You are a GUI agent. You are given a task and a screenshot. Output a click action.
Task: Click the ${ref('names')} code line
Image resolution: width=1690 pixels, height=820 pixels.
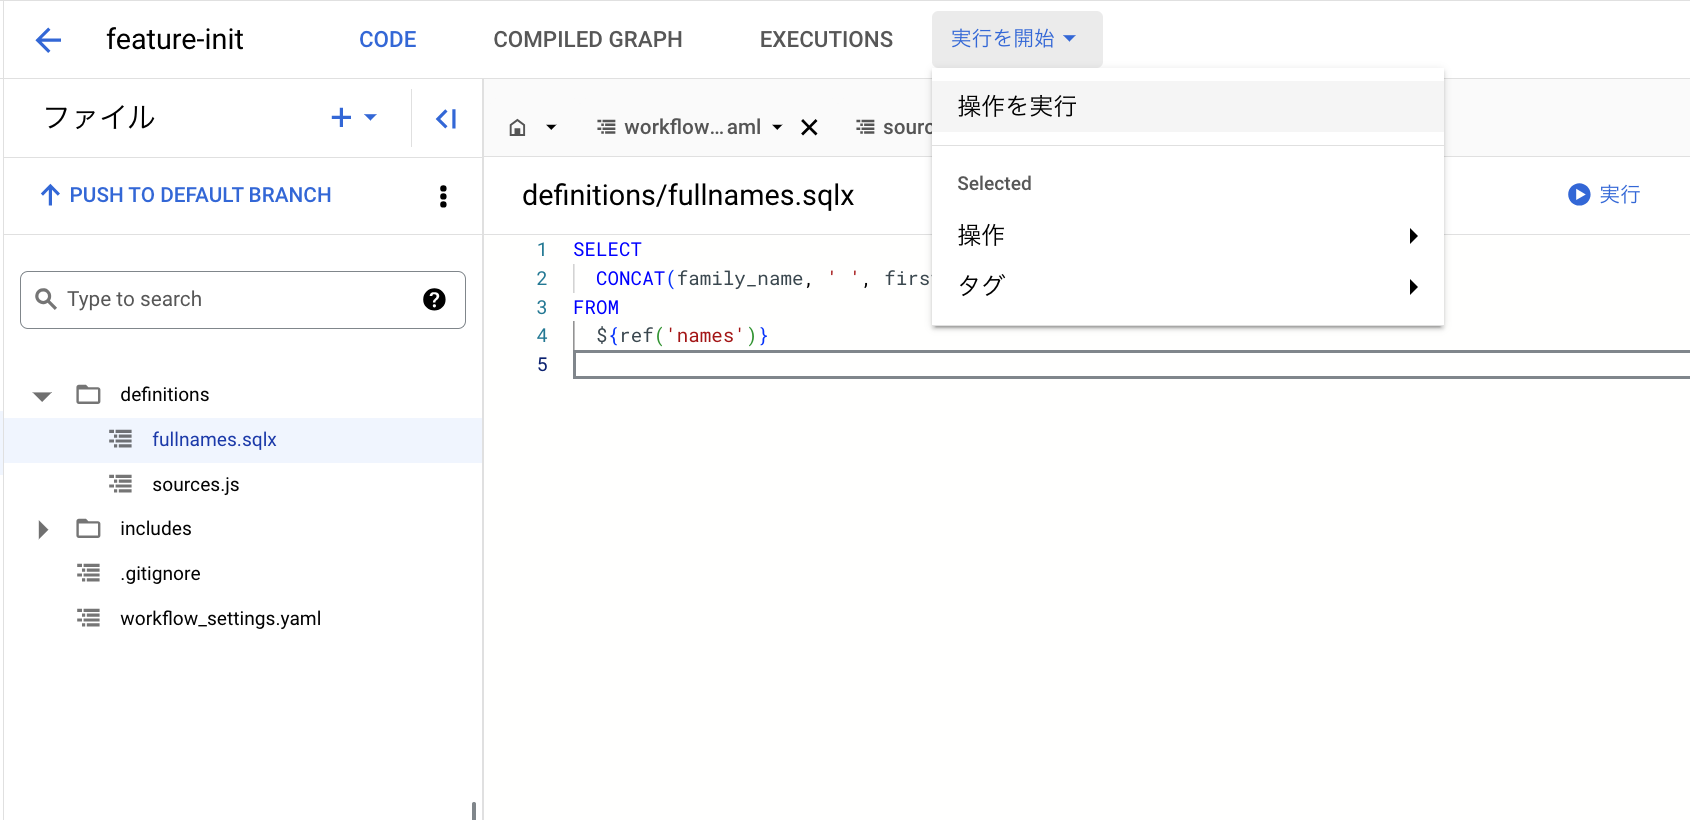(x=682, y=336)
